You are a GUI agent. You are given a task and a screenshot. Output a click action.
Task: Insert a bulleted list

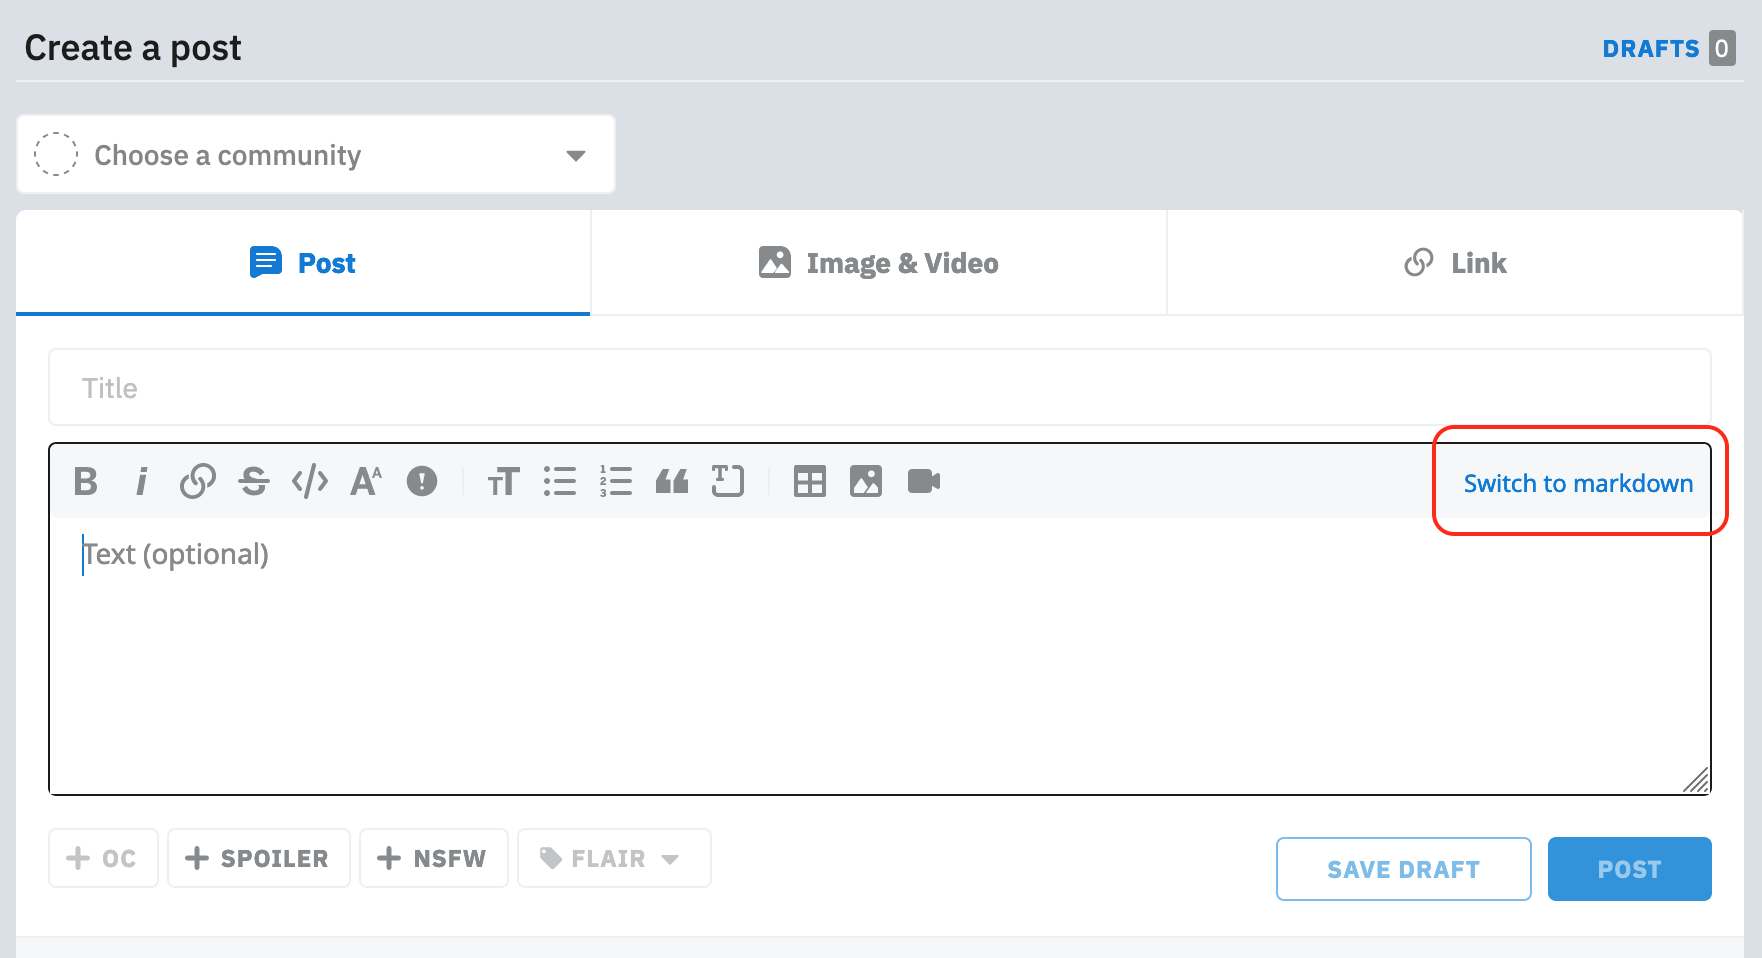[x=560, y=482]
